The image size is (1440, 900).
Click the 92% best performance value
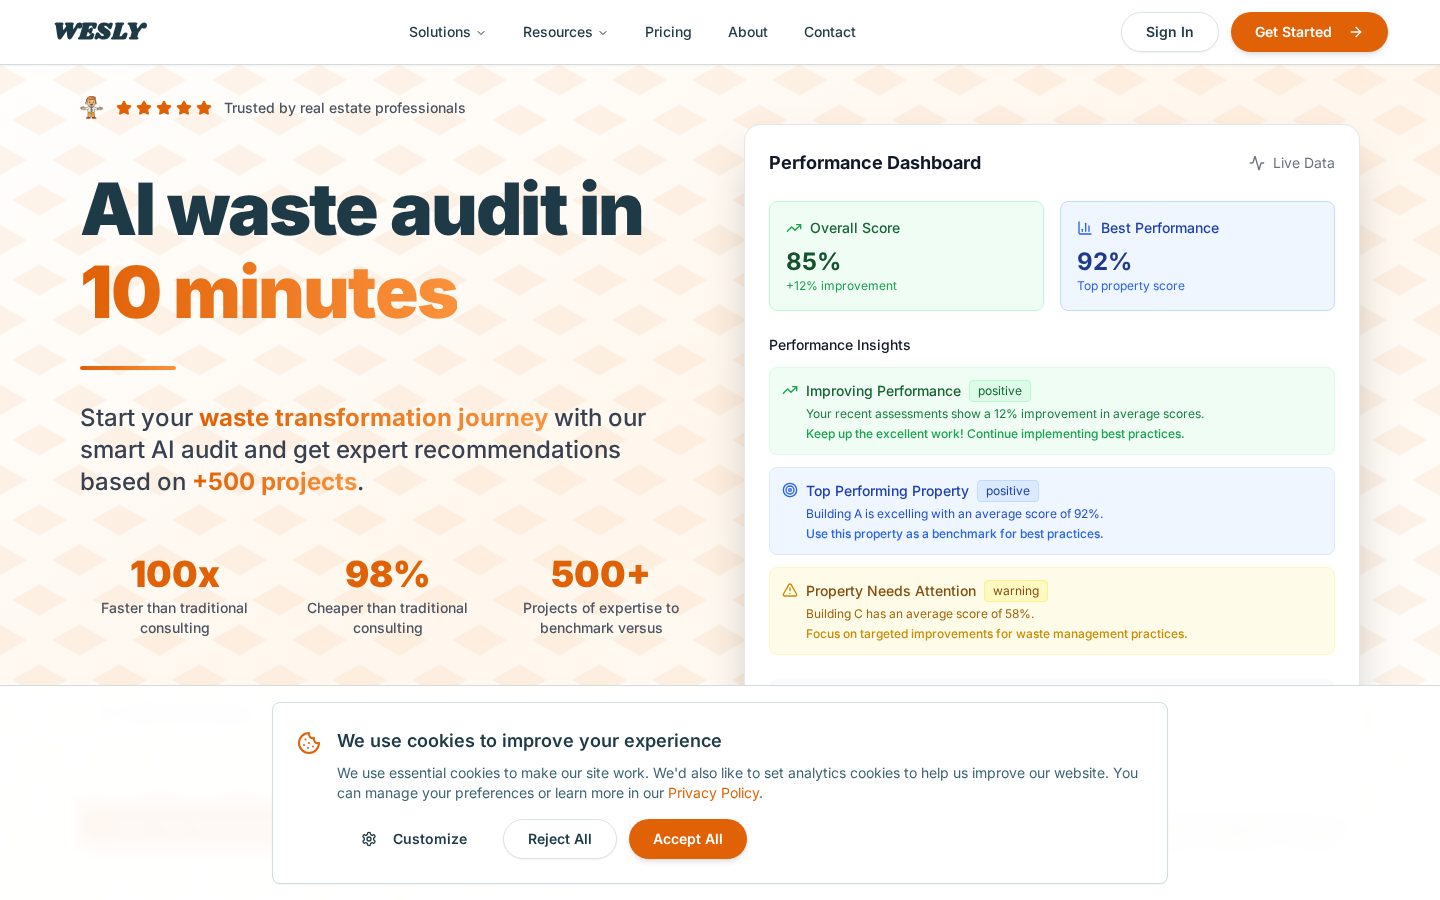tap(1104, 261)
